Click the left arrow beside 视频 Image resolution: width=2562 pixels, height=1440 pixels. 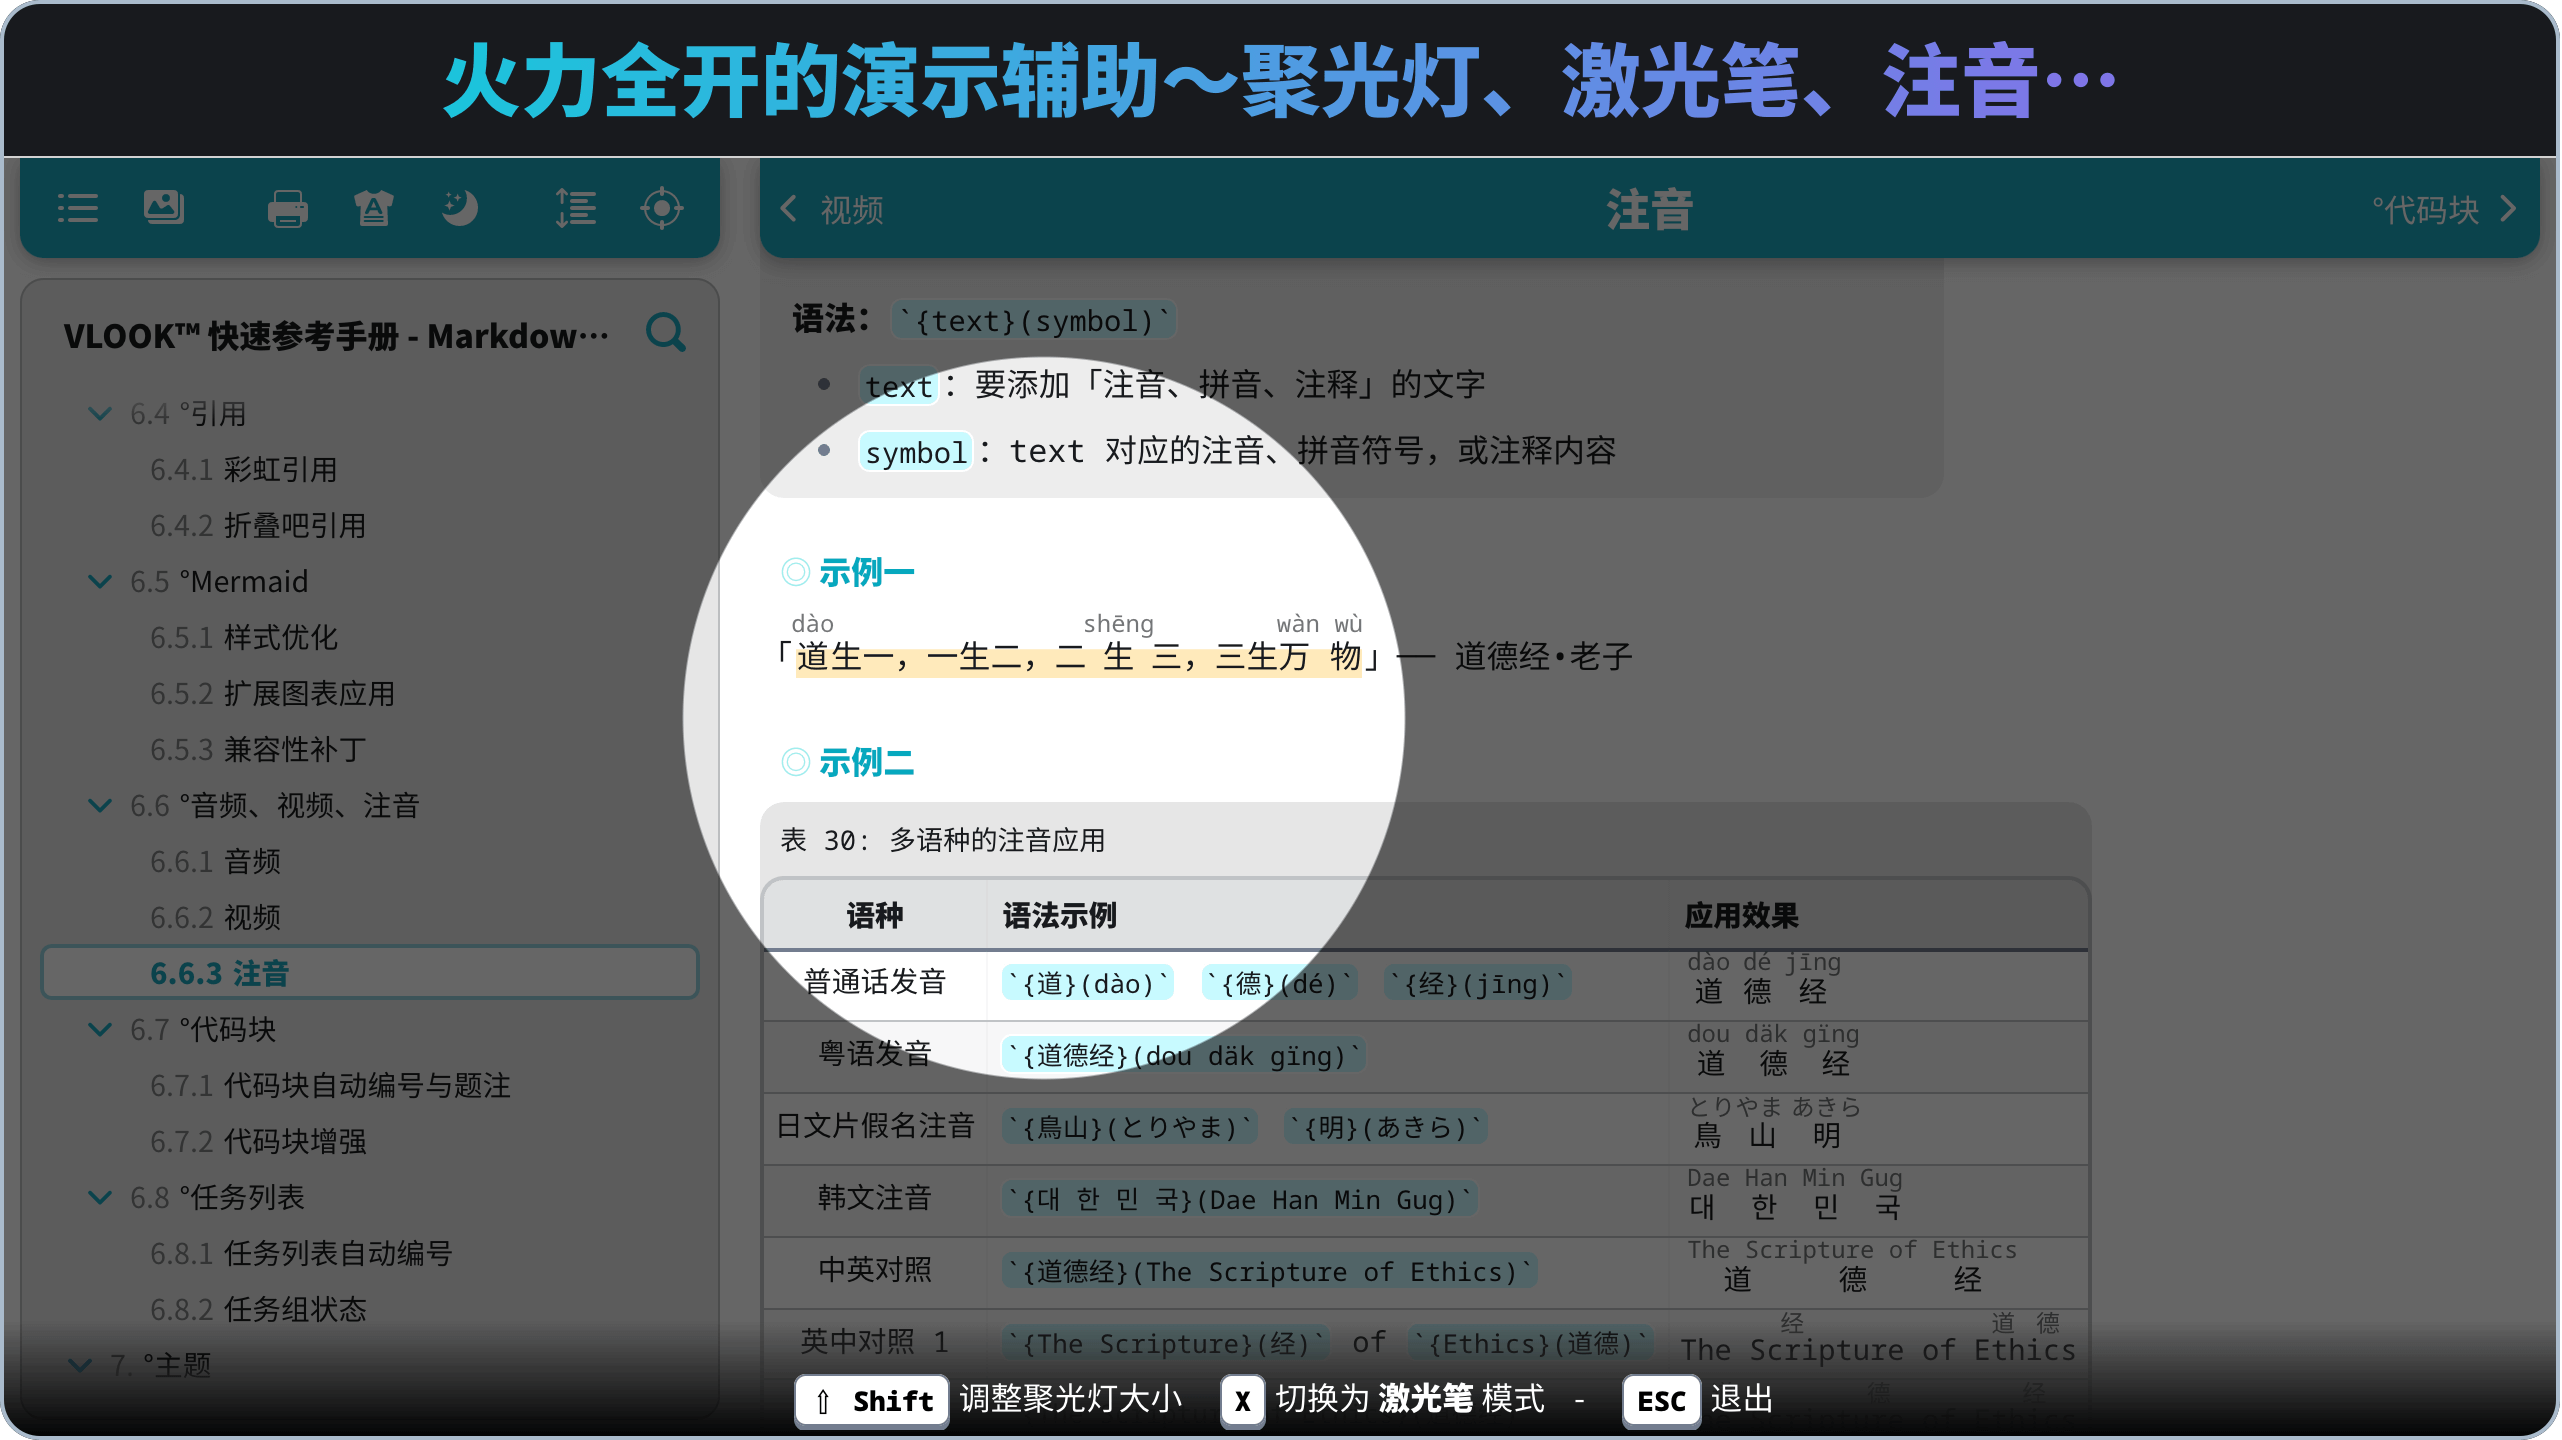788,209
